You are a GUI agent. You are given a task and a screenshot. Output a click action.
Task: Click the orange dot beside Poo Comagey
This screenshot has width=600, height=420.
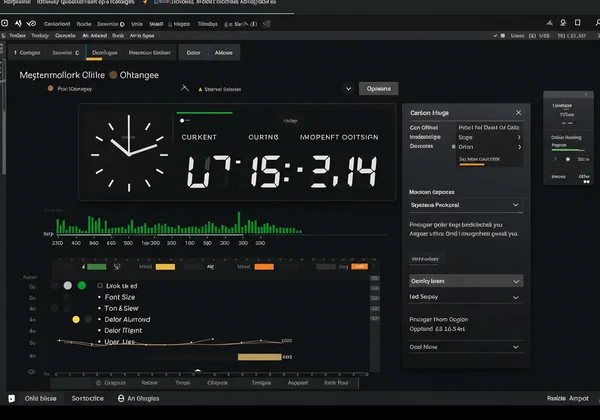(x=51, y=89)
